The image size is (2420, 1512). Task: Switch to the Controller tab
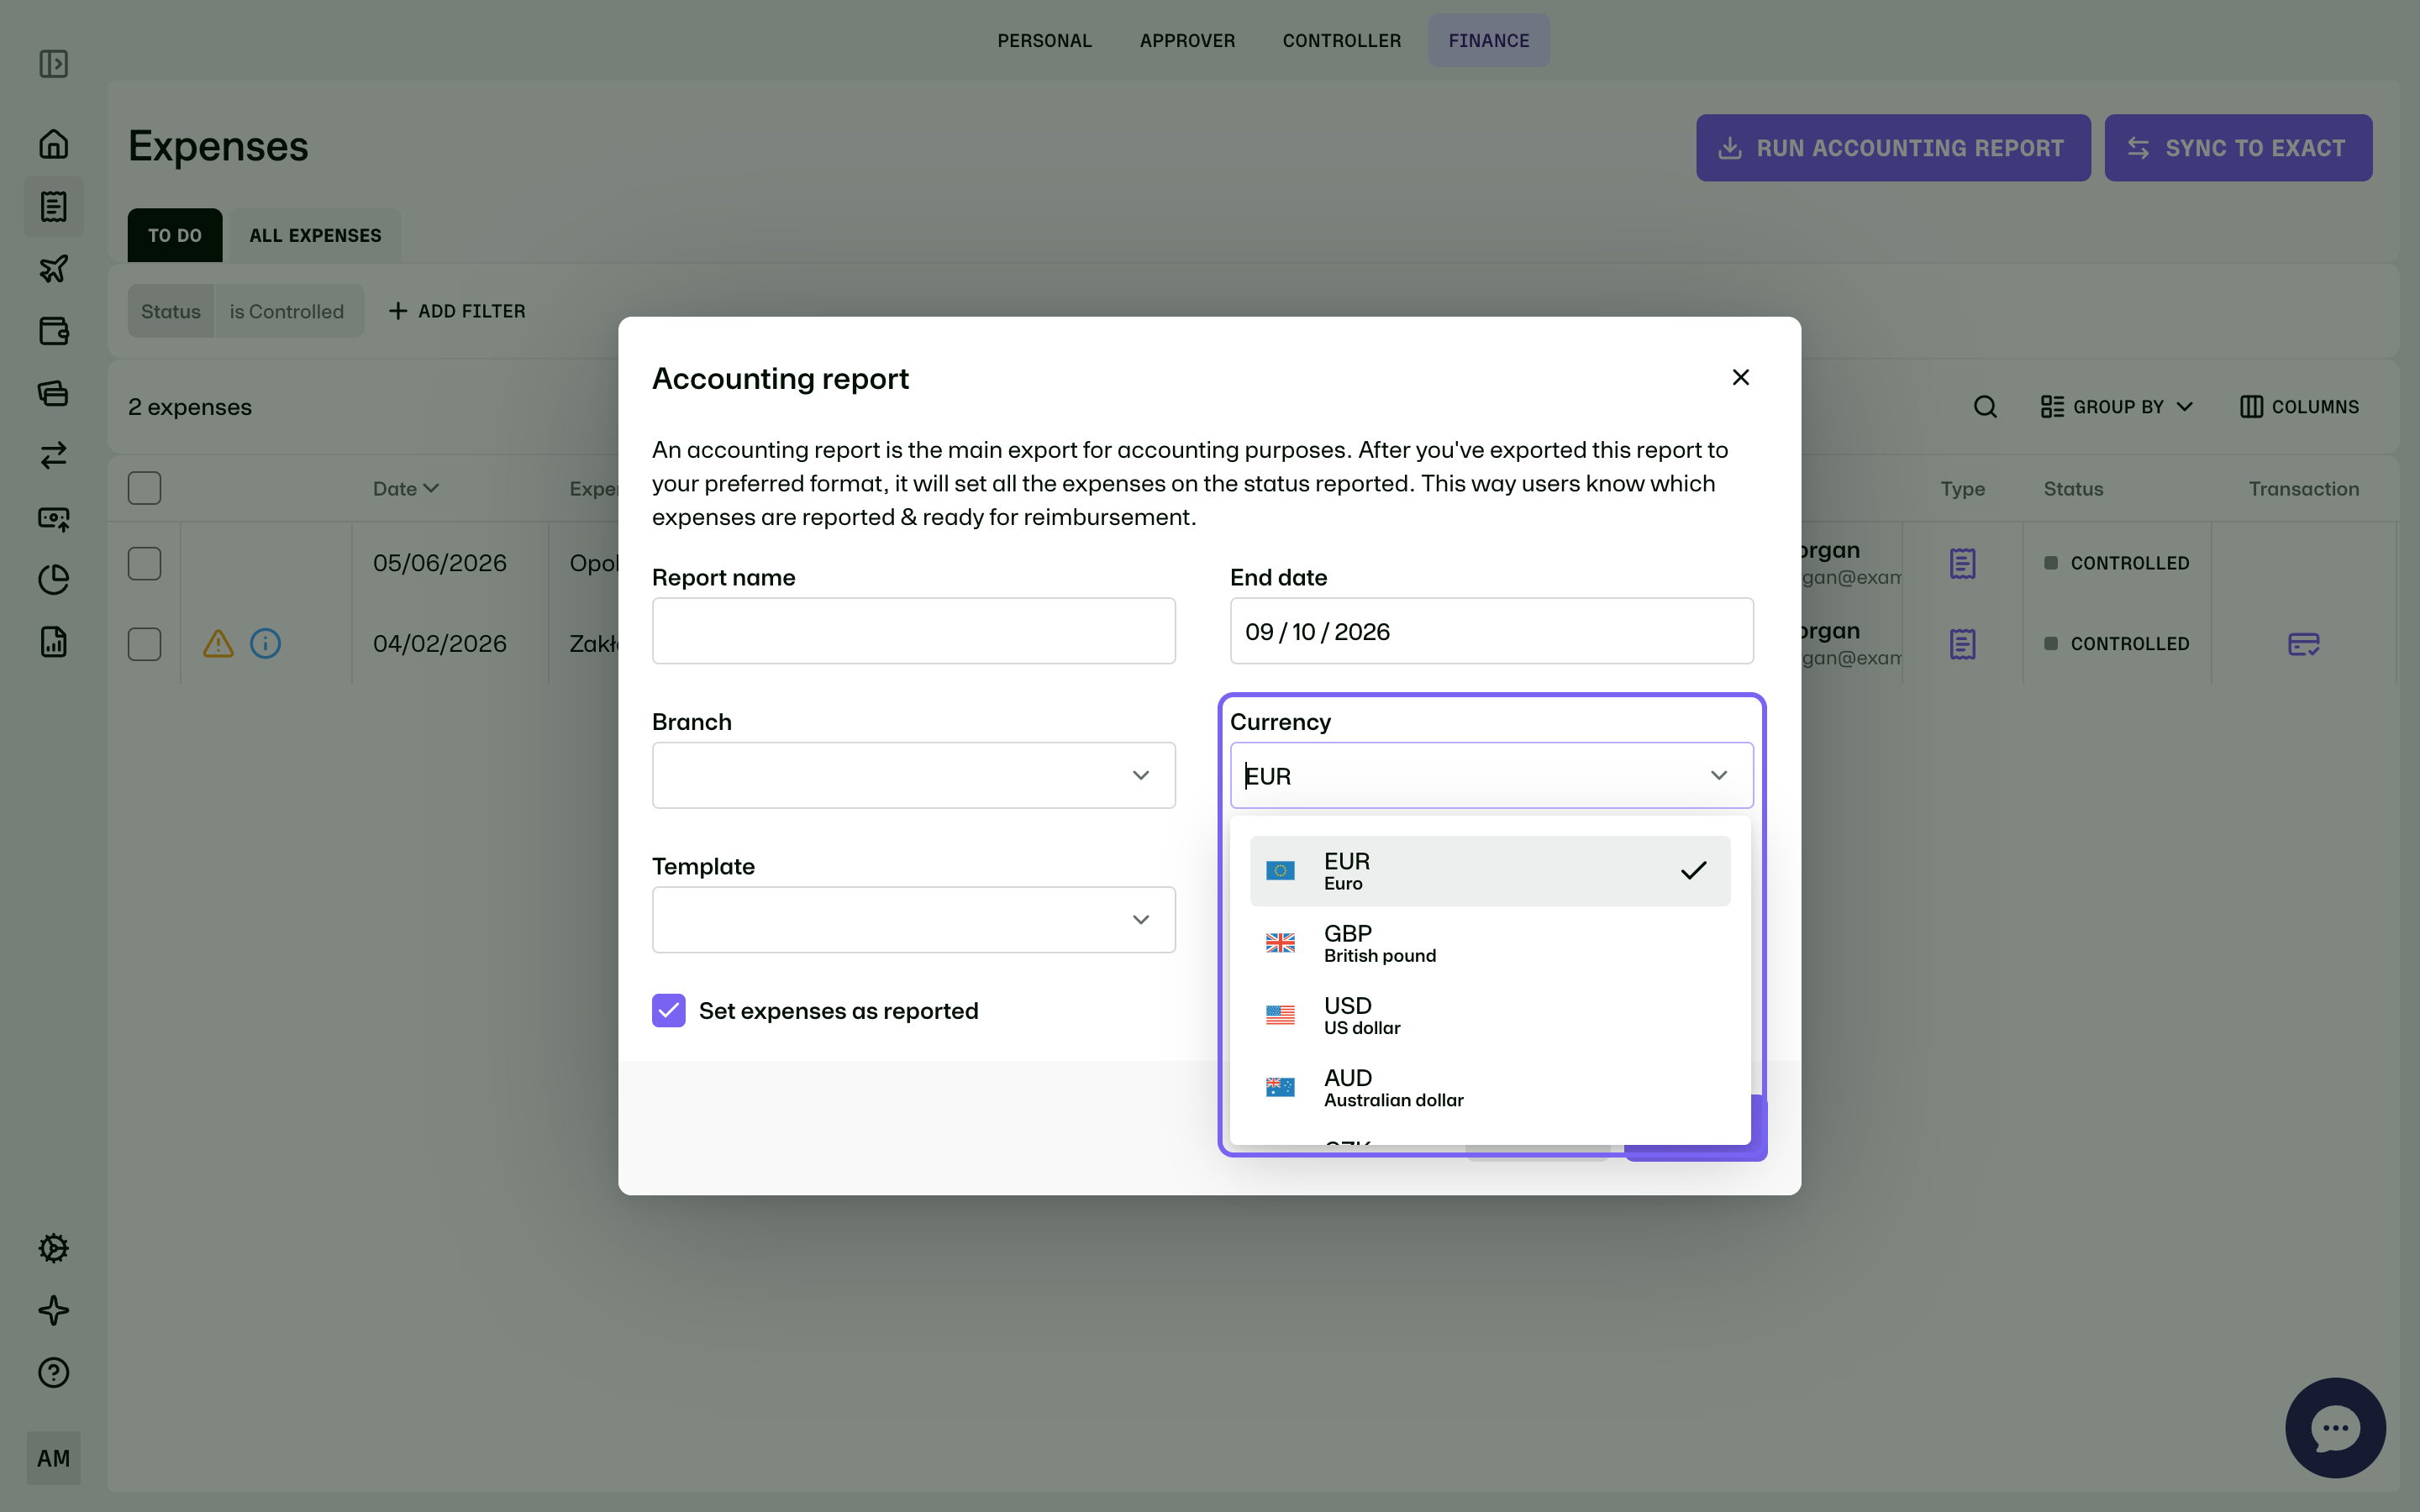click(1342, 41)
